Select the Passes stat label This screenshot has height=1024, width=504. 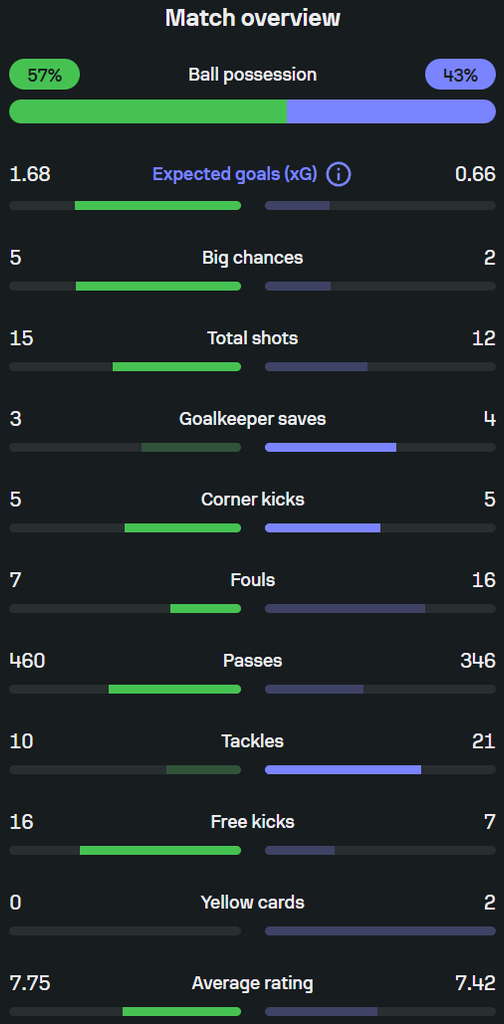[x=253, y=661]
